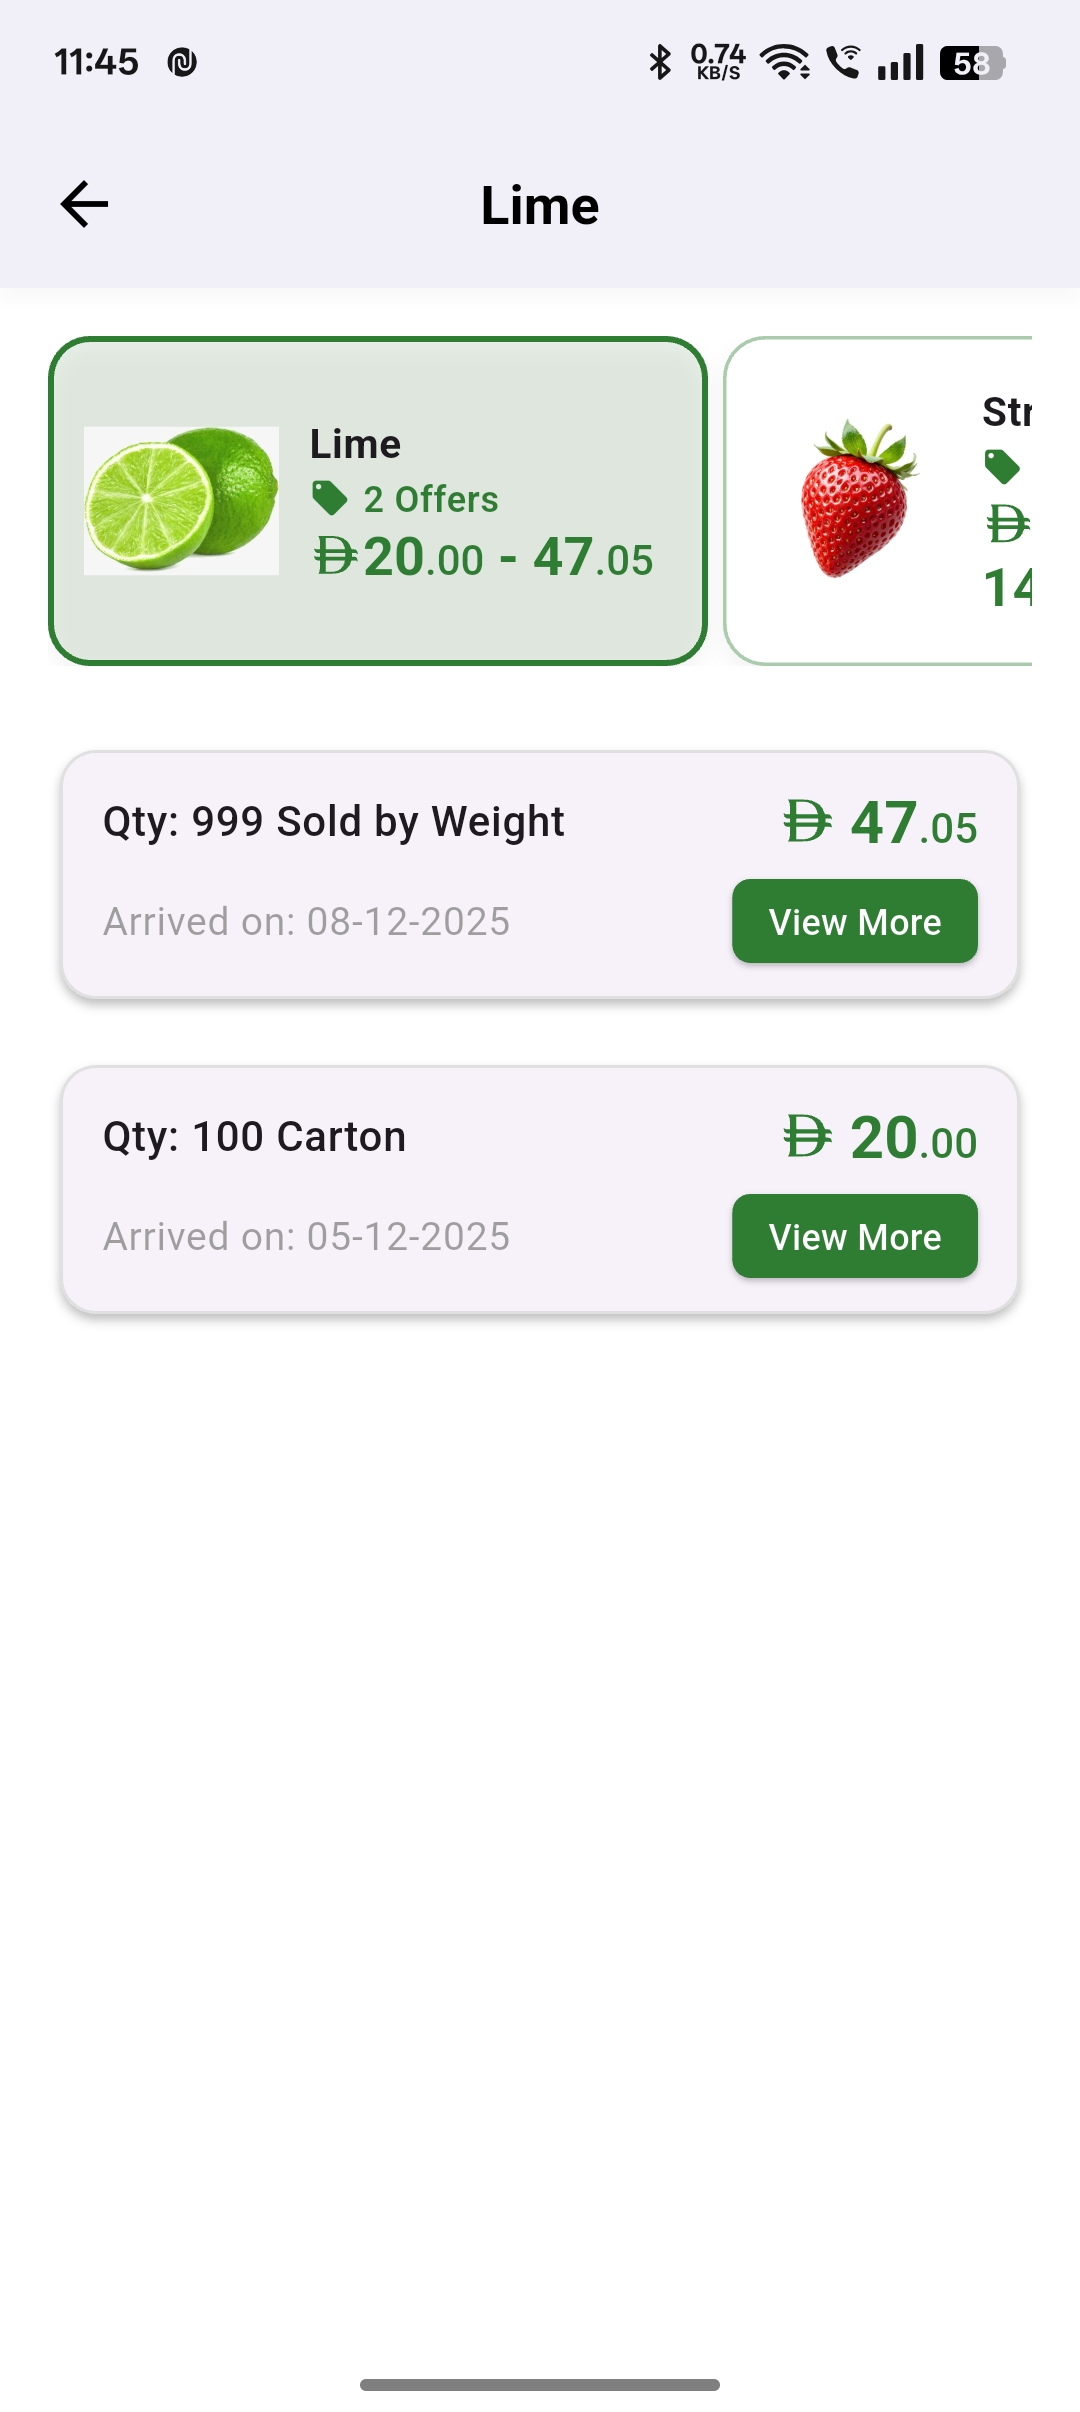The height and width of the screenshot is (2412, 1080).
Task: Tap the lime fruit image
Action: [x=181, y=501]
